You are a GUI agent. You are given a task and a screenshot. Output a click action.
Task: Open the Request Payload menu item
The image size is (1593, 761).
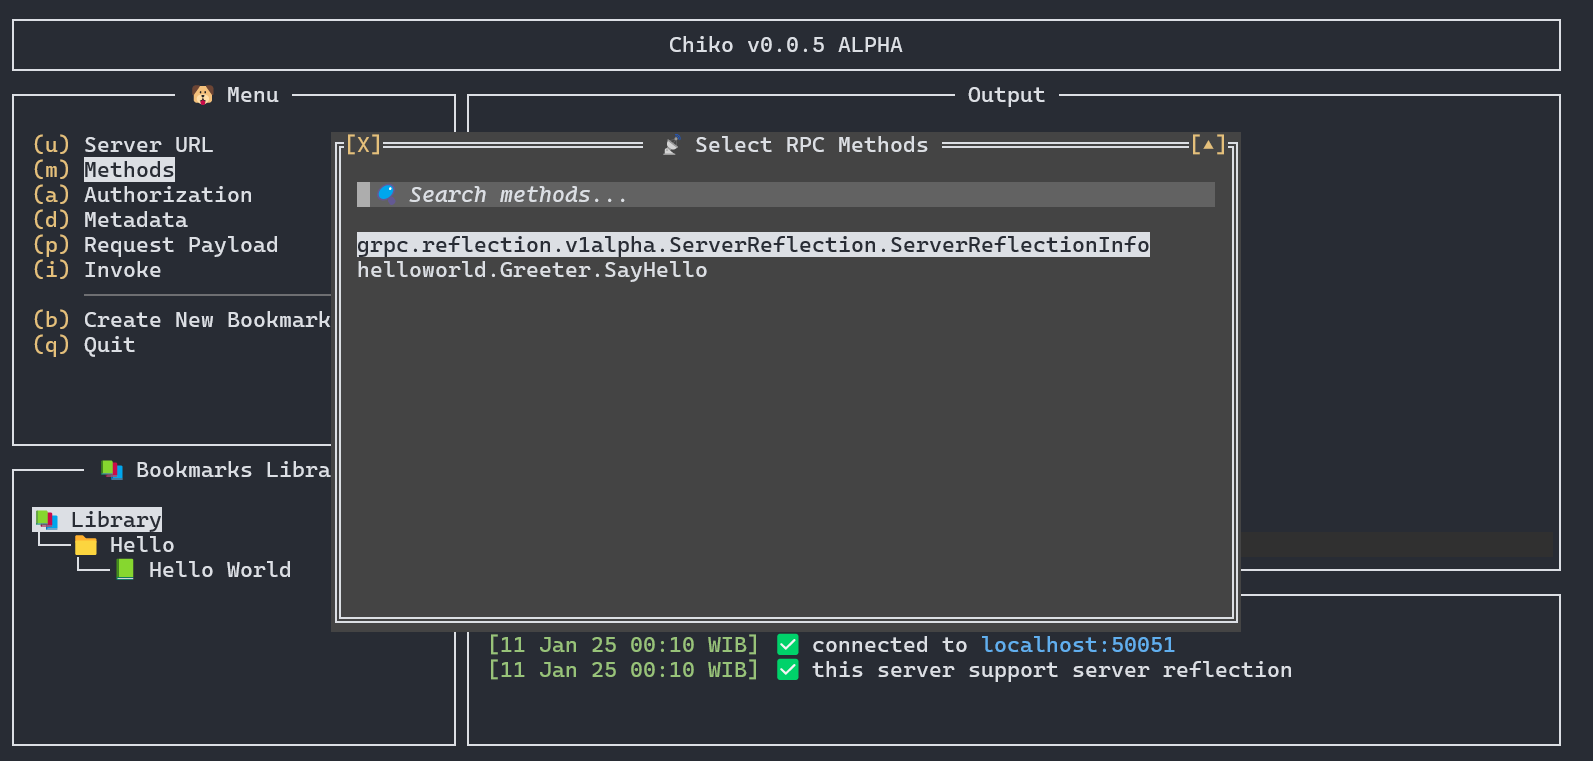click(x=181, y=245)
